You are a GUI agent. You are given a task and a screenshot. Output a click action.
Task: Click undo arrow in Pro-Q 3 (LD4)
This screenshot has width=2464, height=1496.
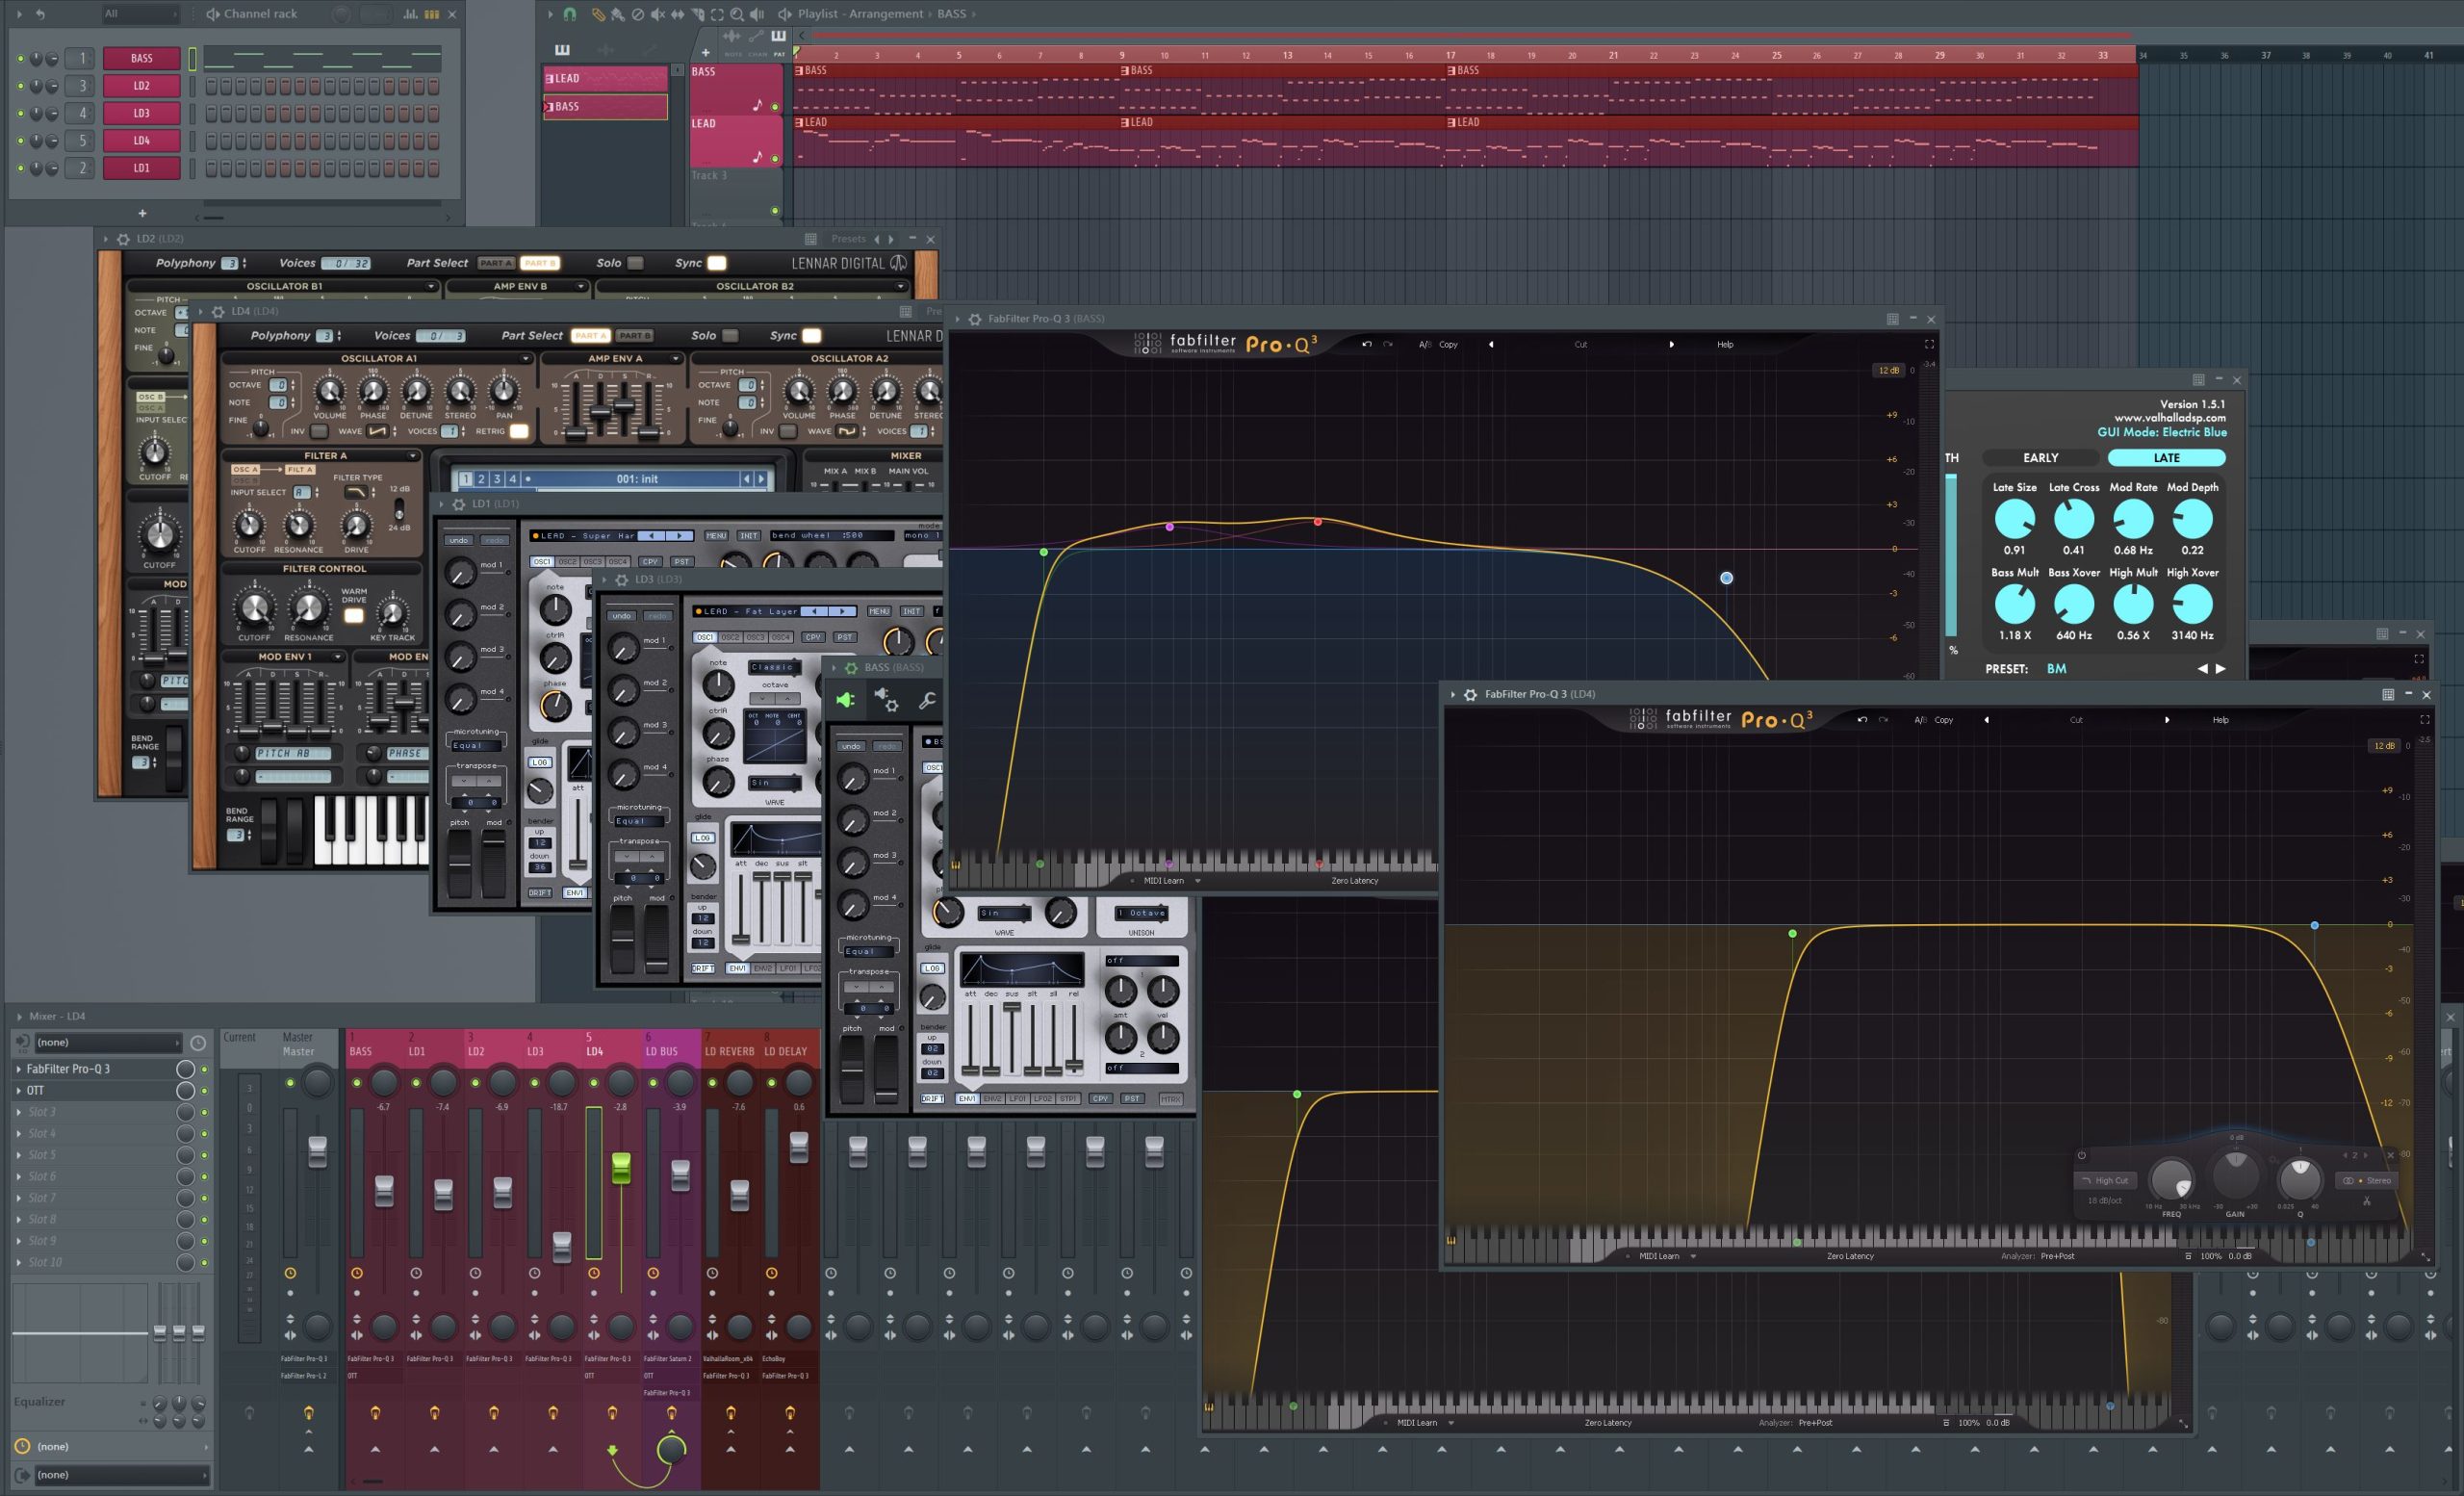[x=1862, y=720]
